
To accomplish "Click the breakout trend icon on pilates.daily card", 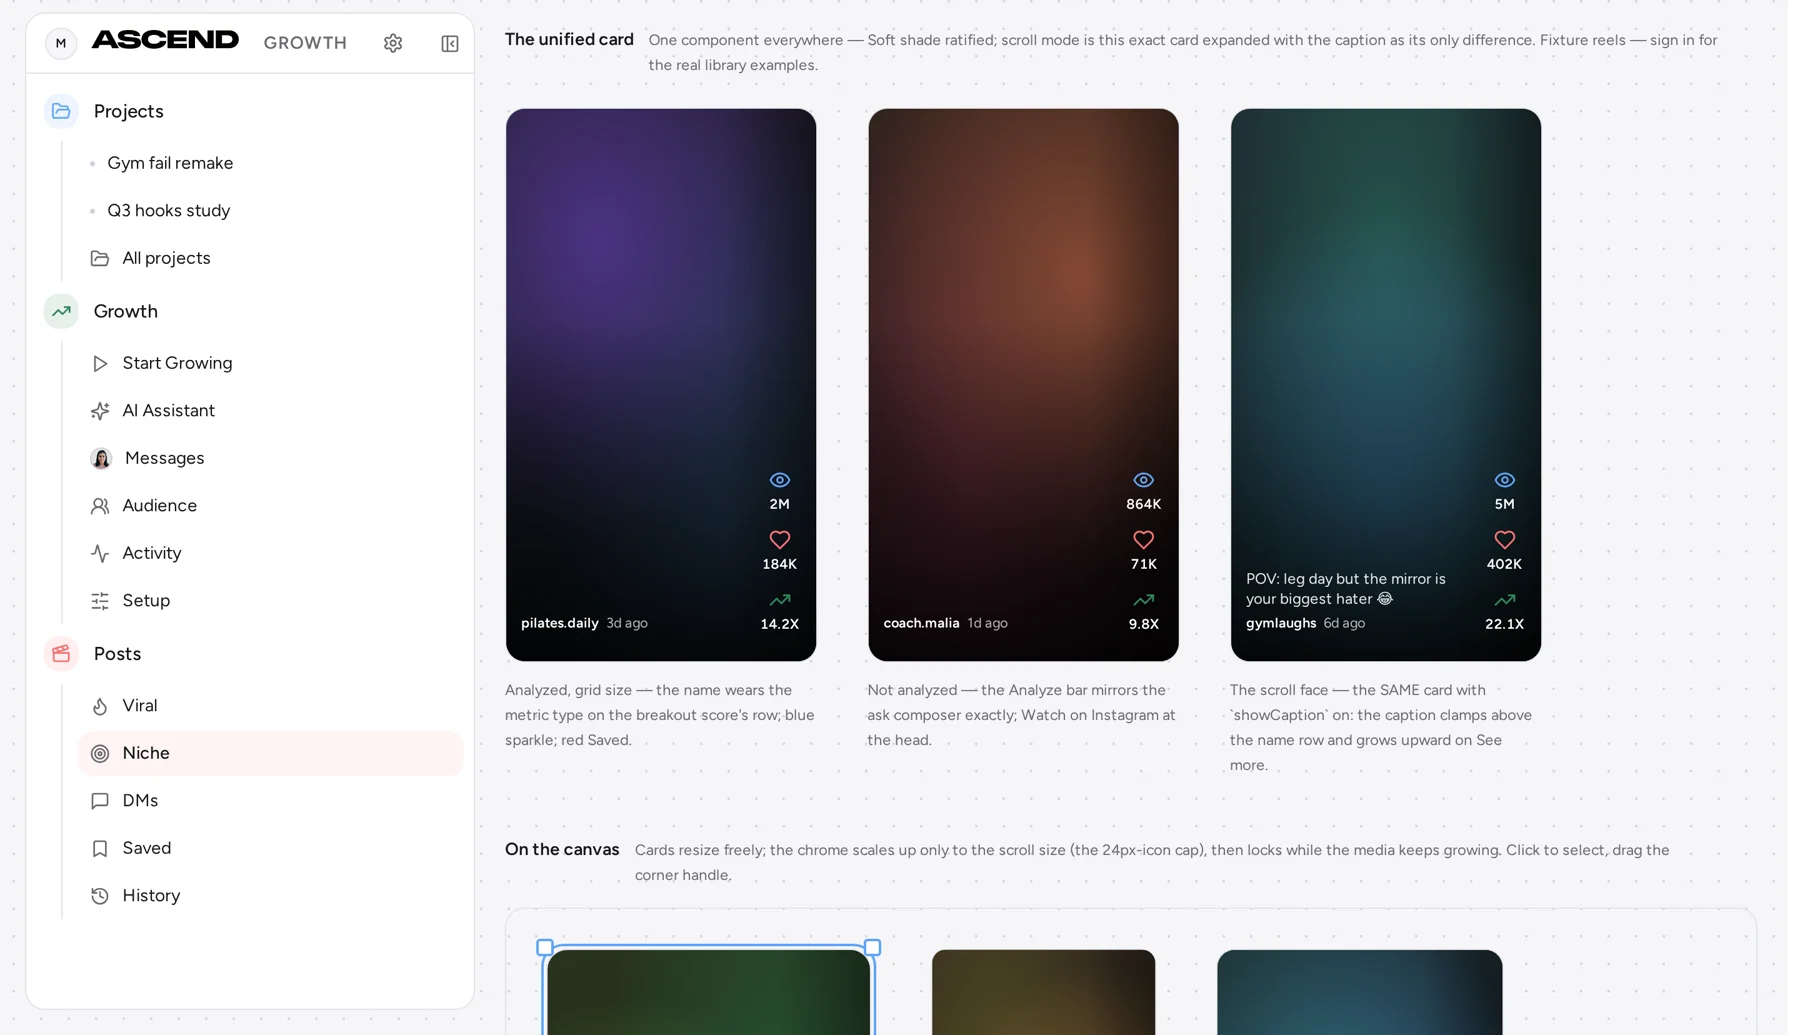I will coord(780,600).
